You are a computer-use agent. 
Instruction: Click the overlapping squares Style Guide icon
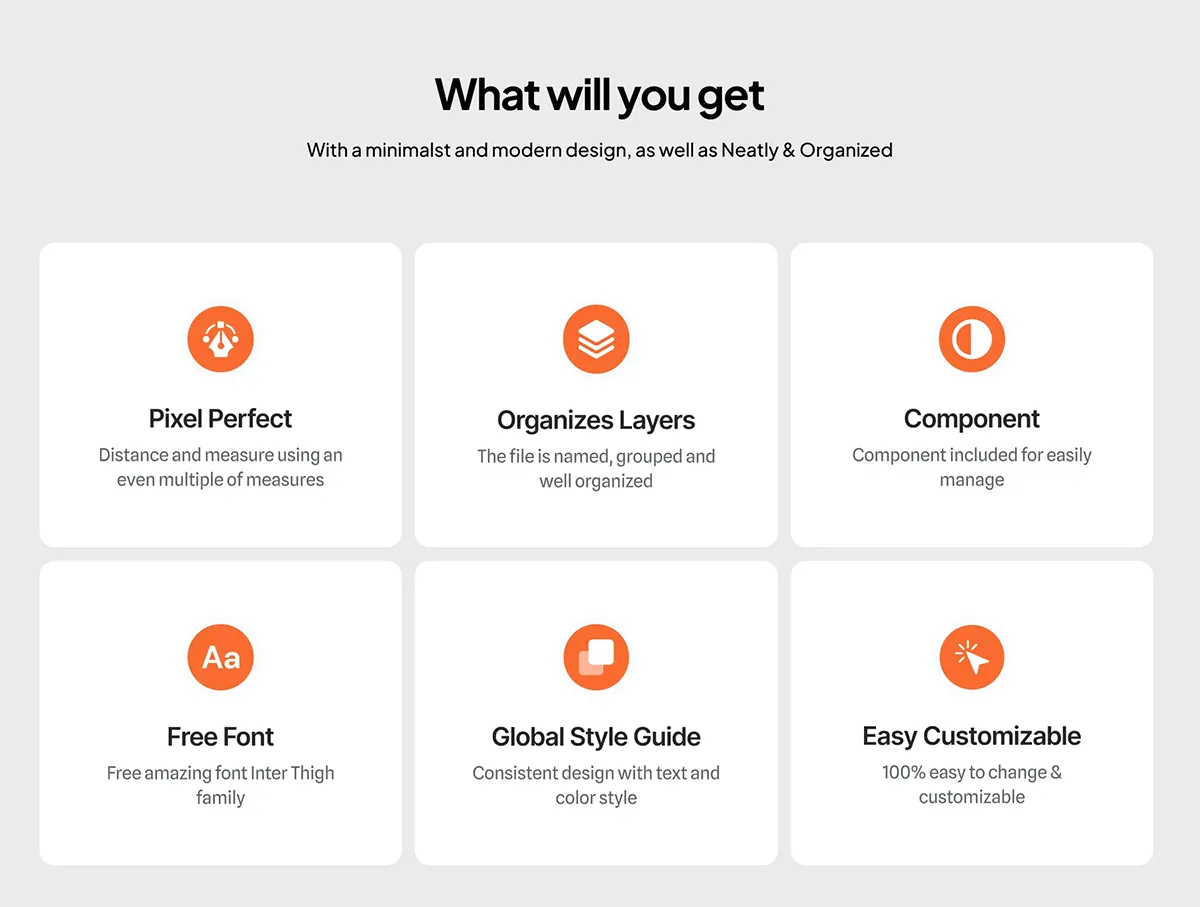(x=596, y=657)
